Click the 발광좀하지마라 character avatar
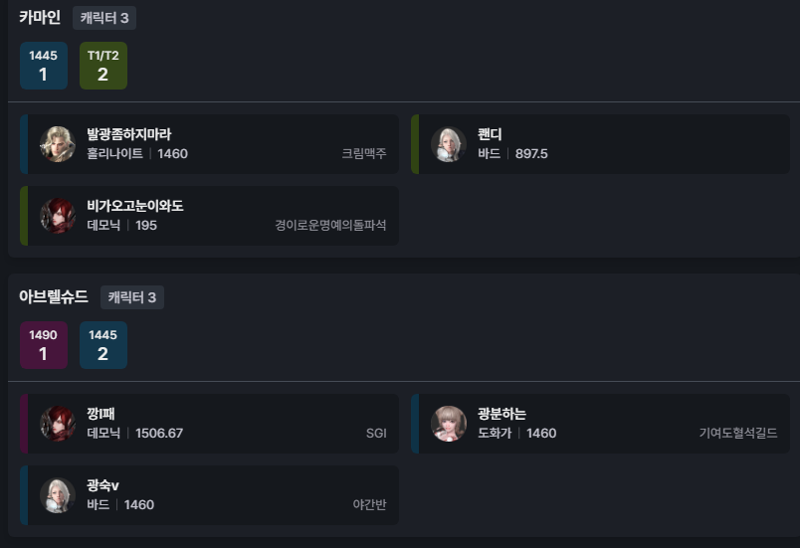 click(x=58, y=144)
